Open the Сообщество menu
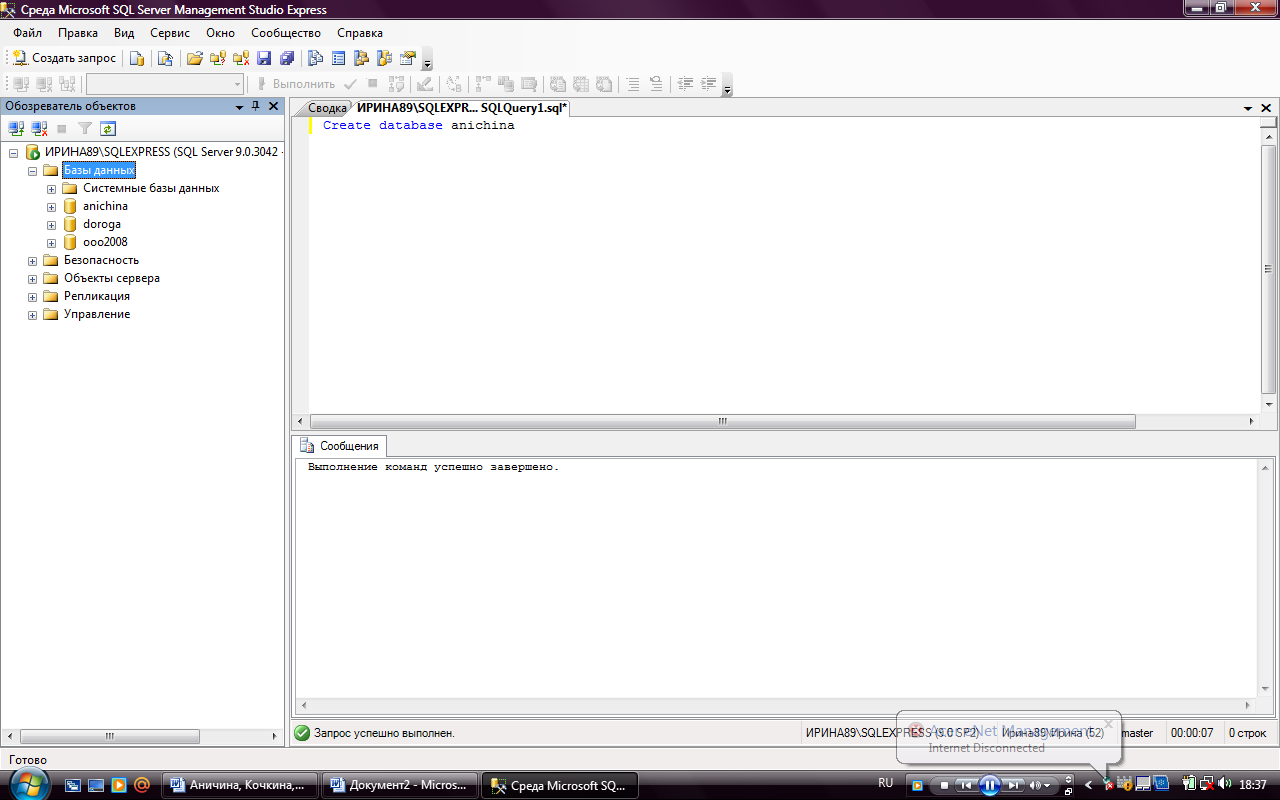Image resolution: width=1280 pixels, height=800 pixels. click(286, 33)
